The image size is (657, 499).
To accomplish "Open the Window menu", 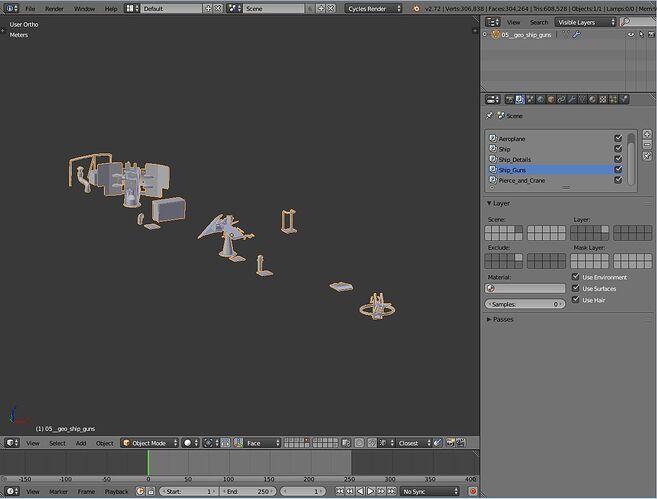I will (x=84, y=8).
